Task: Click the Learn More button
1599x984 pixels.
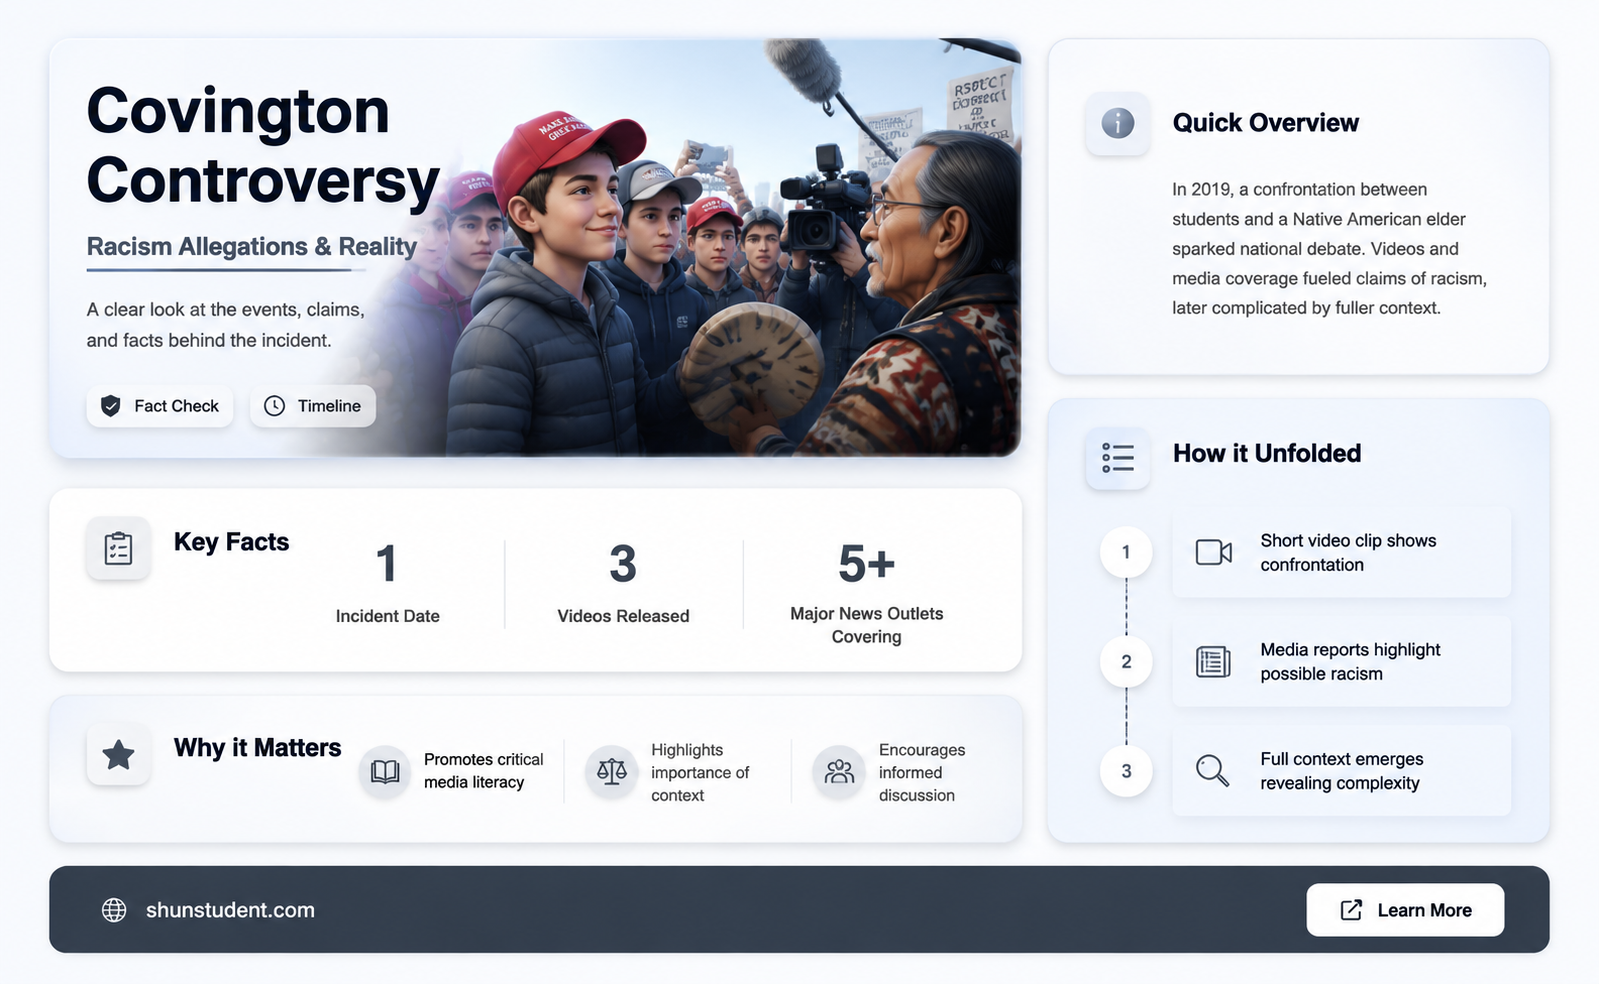Action: point(1405,910)
